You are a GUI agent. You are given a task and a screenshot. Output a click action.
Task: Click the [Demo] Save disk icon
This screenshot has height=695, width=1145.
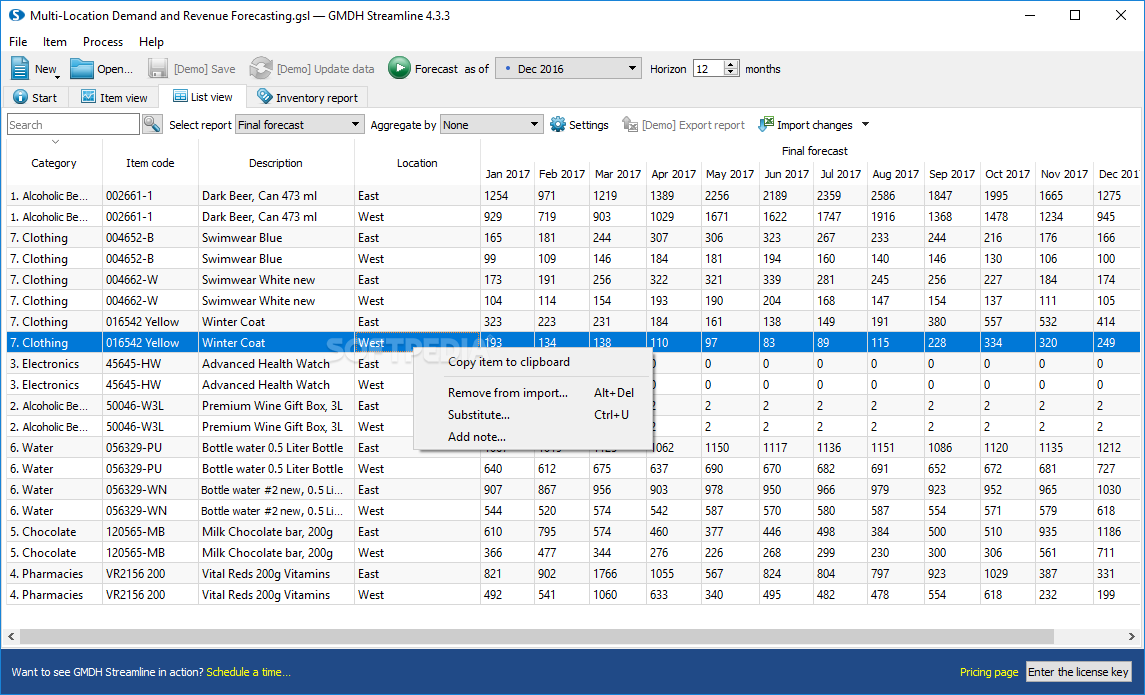(x=158, y=69)
